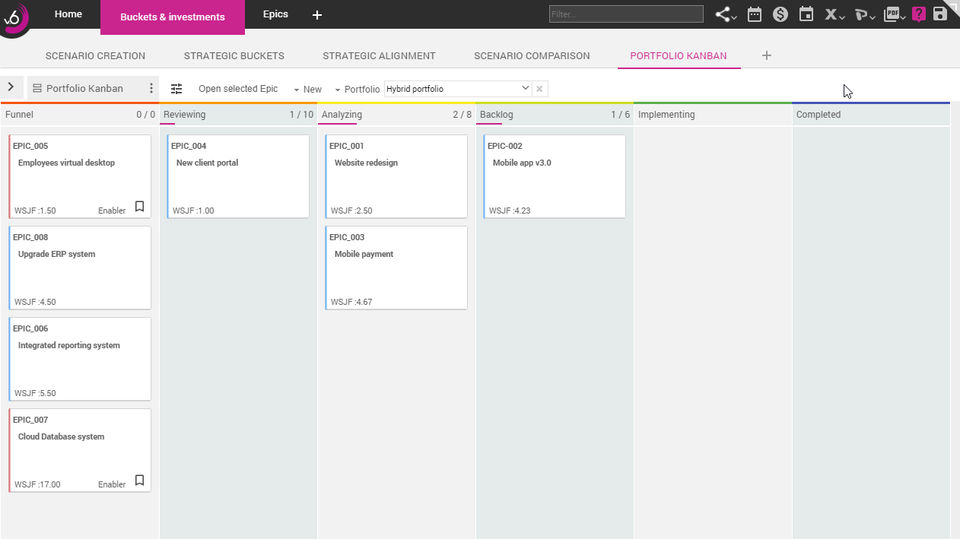This screenshot has height=539, width=960.
Task: Click the bookmark icon on EPIC_007 card
Action: point(140,480)
